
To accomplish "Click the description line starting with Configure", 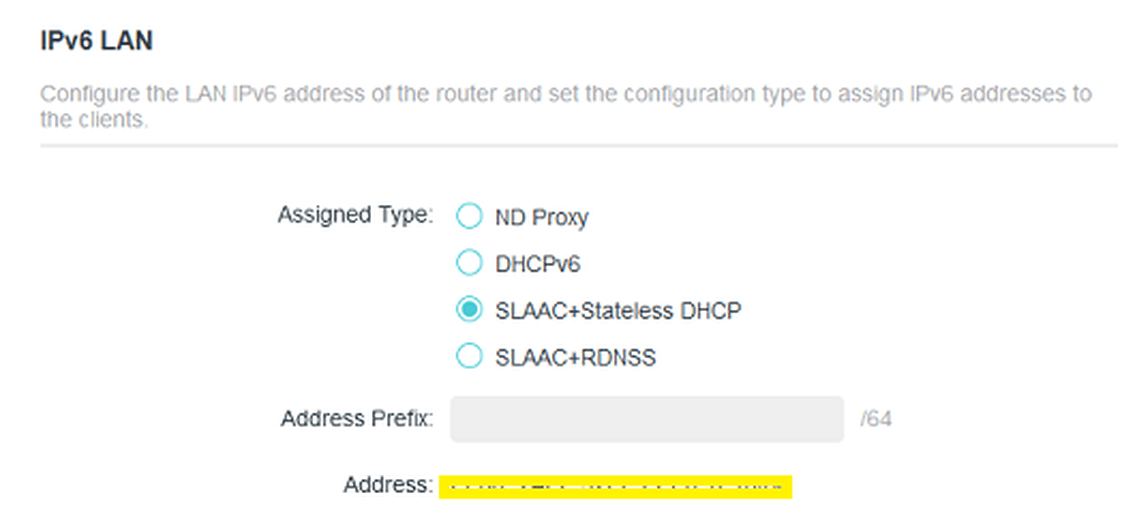I will (x=566, y=95).
